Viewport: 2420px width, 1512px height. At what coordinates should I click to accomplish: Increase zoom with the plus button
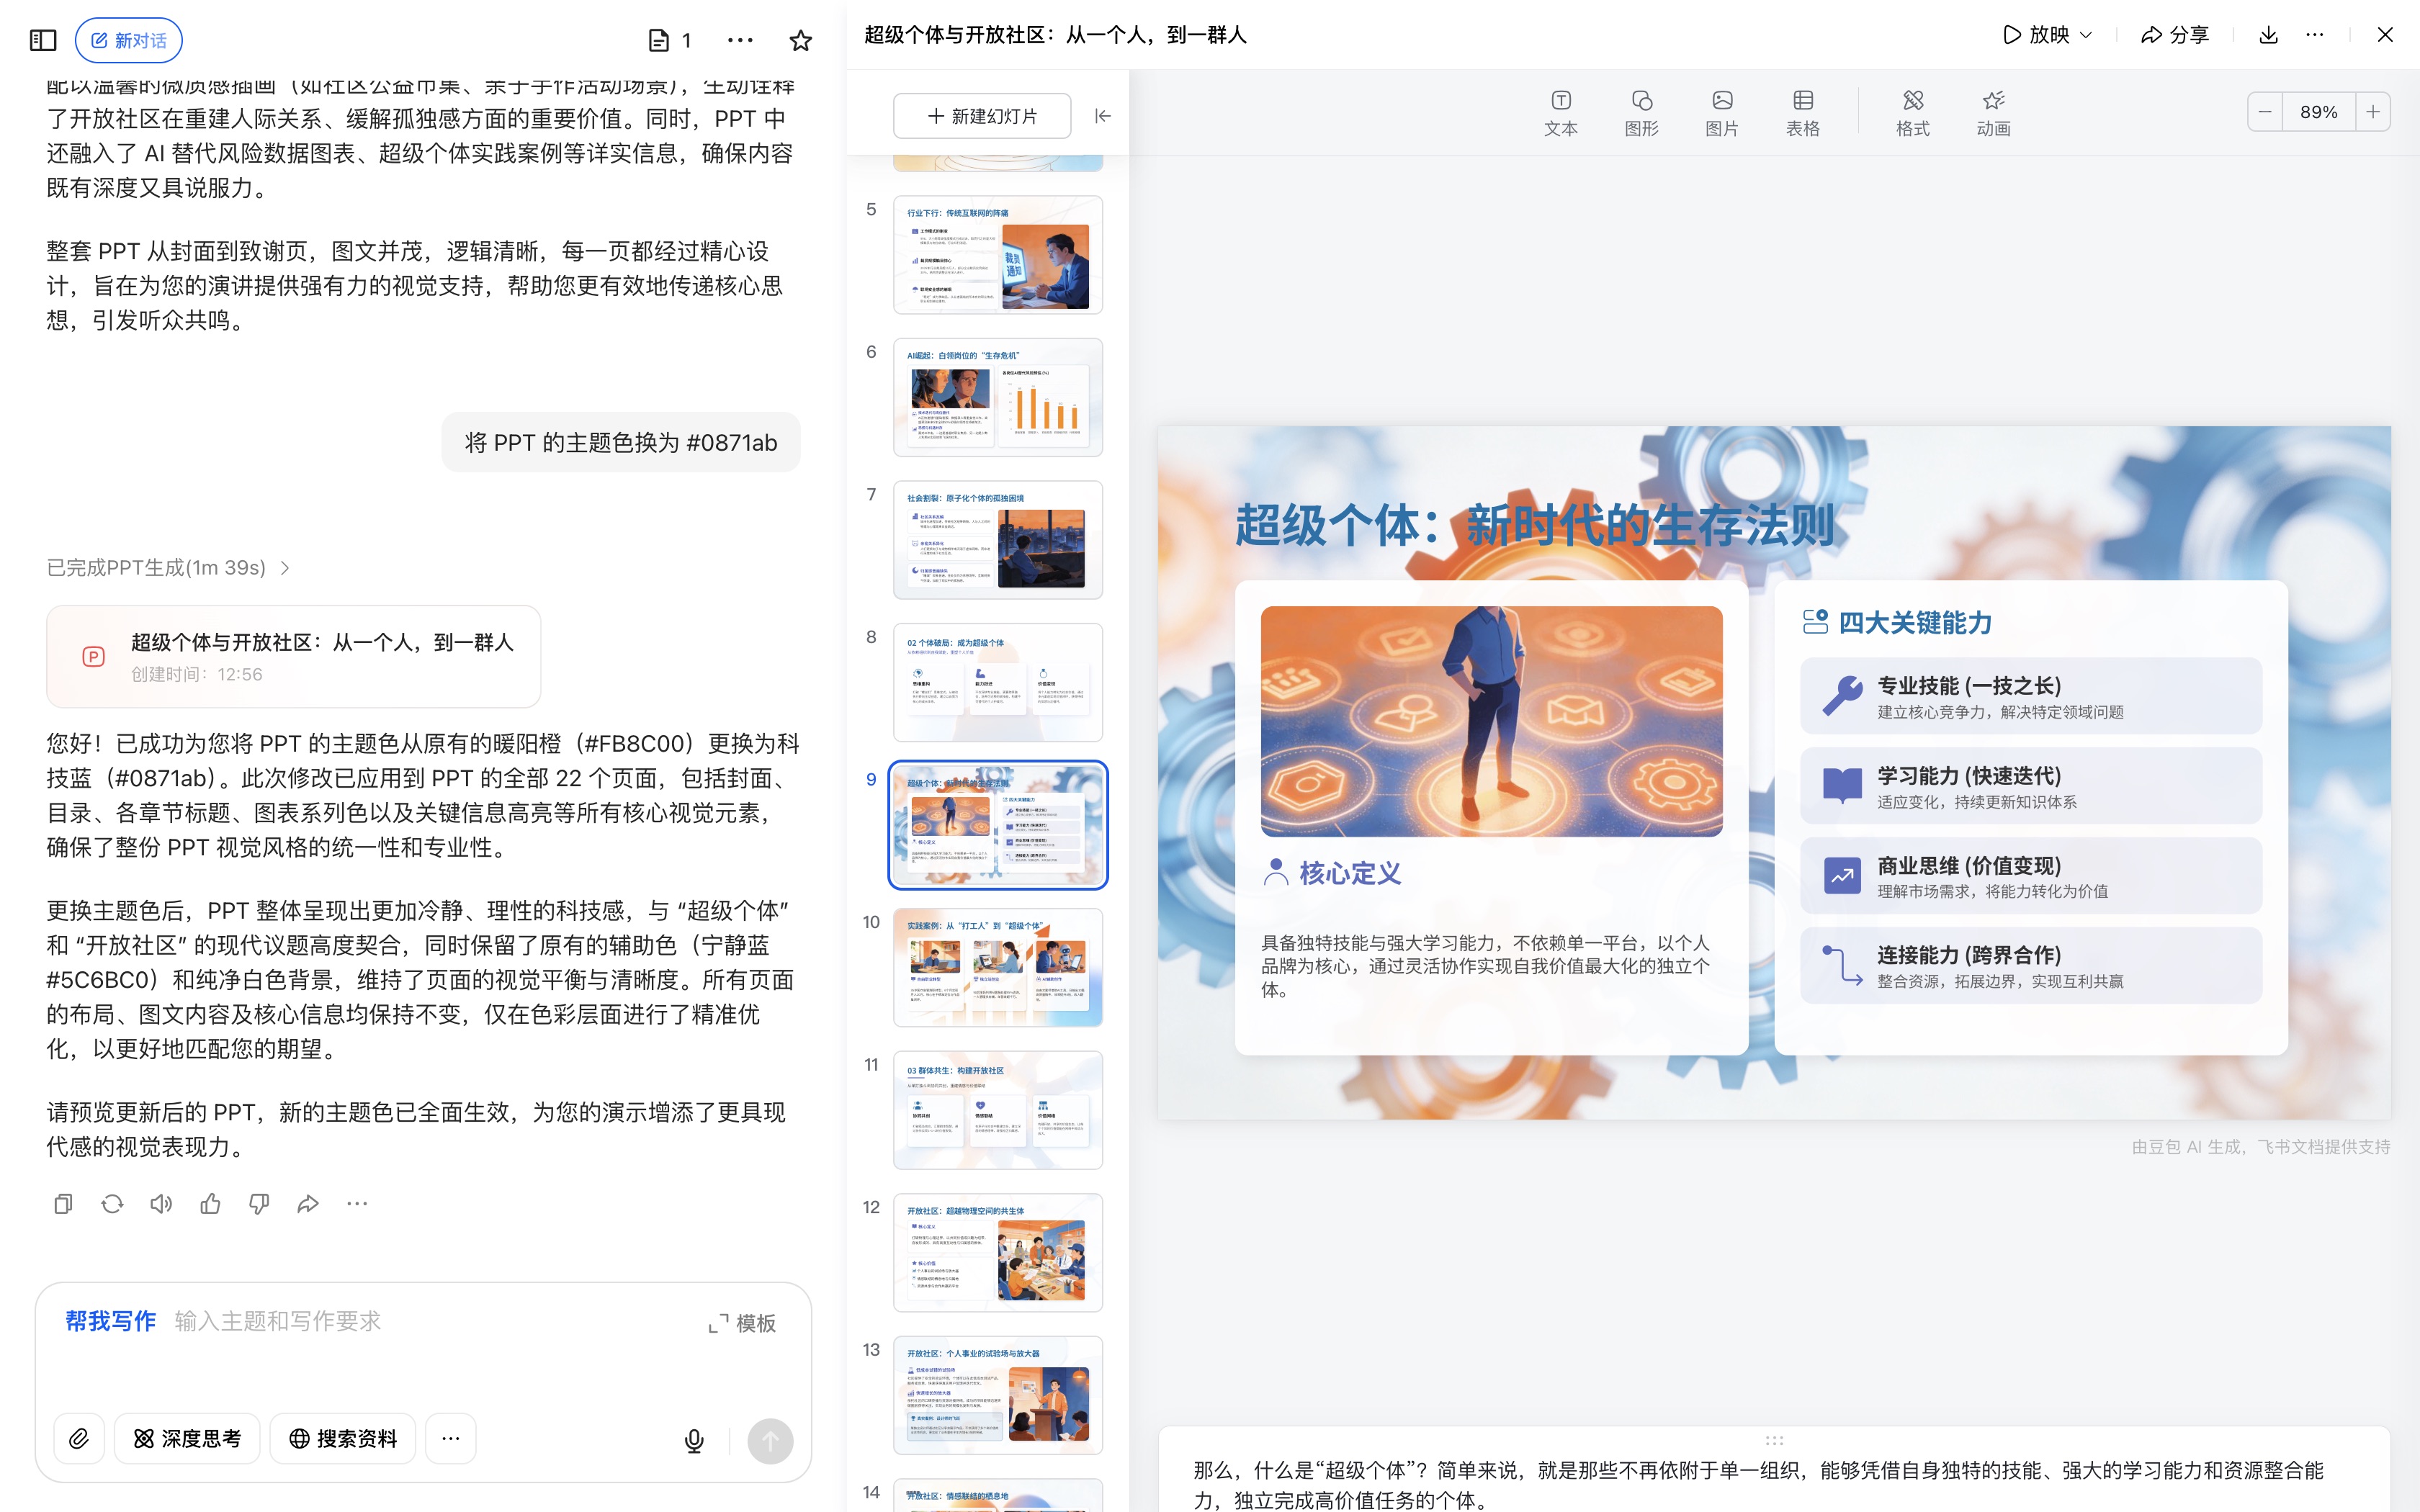(x=2373, y=112)
